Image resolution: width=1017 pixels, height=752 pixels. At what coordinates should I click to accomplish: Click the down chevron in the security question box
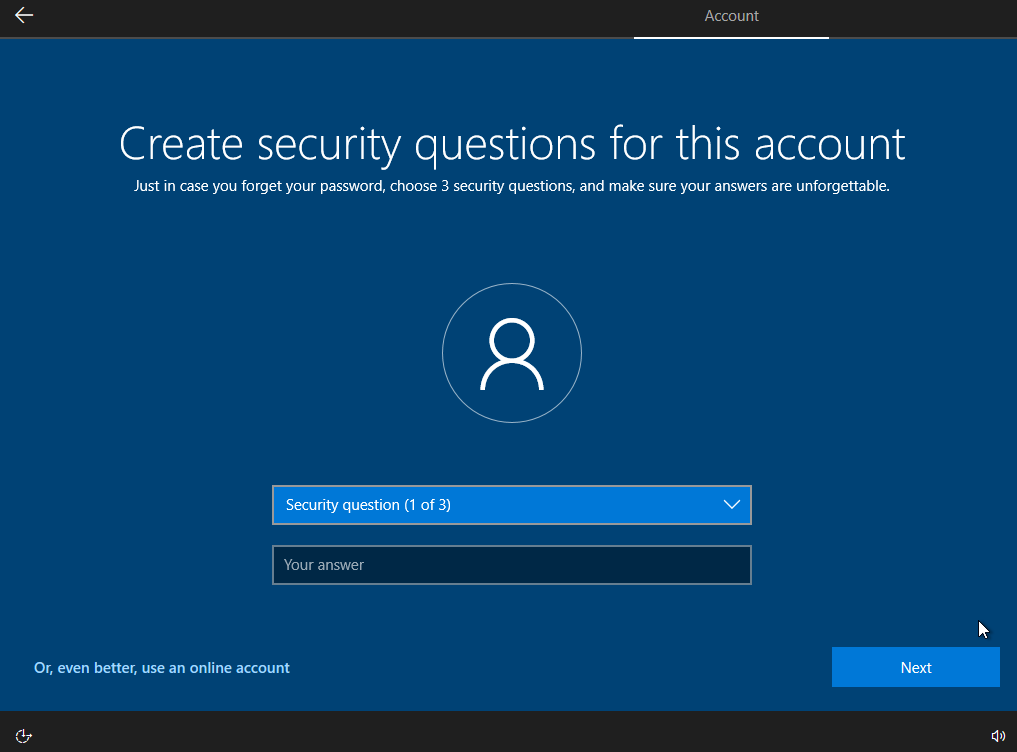point(732,505)
